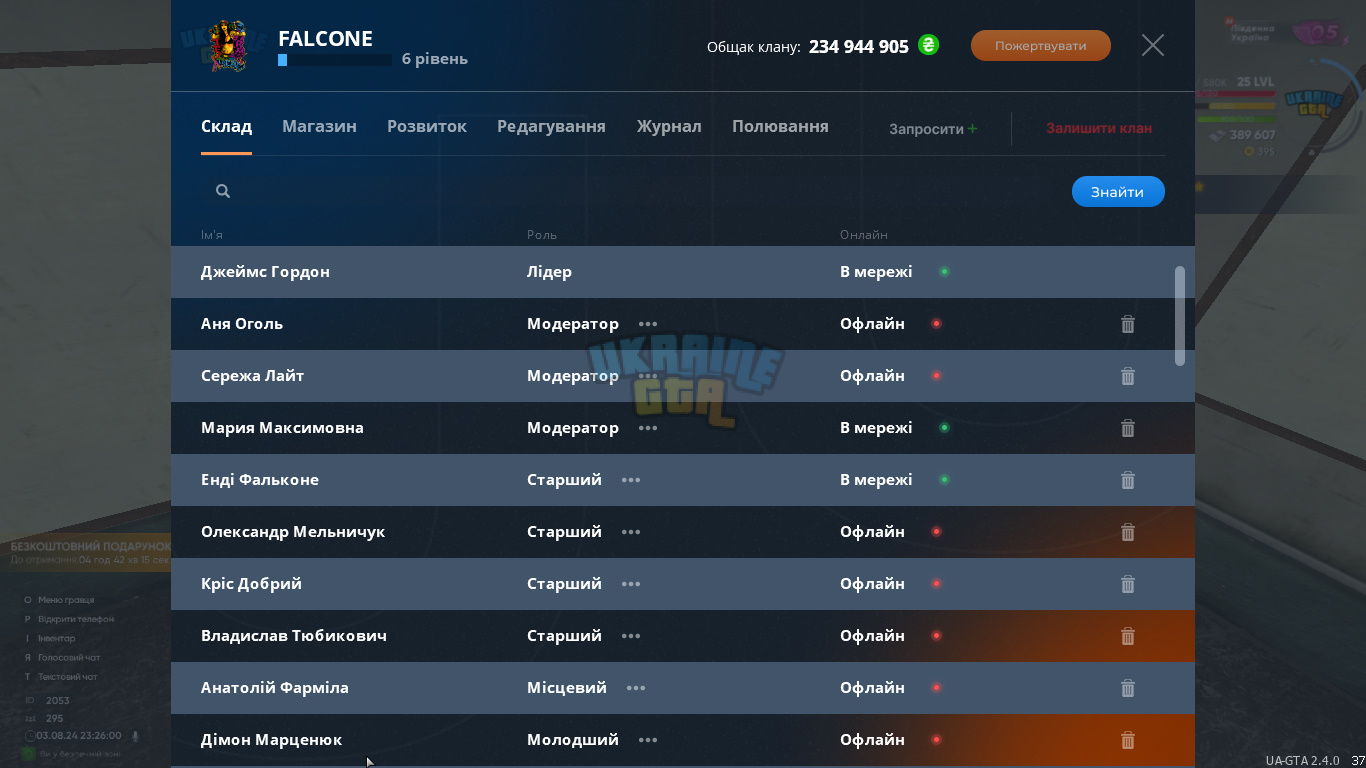Click the 6 рівень level label
The height and width of the screenshot is (768, 1366).
435,59
